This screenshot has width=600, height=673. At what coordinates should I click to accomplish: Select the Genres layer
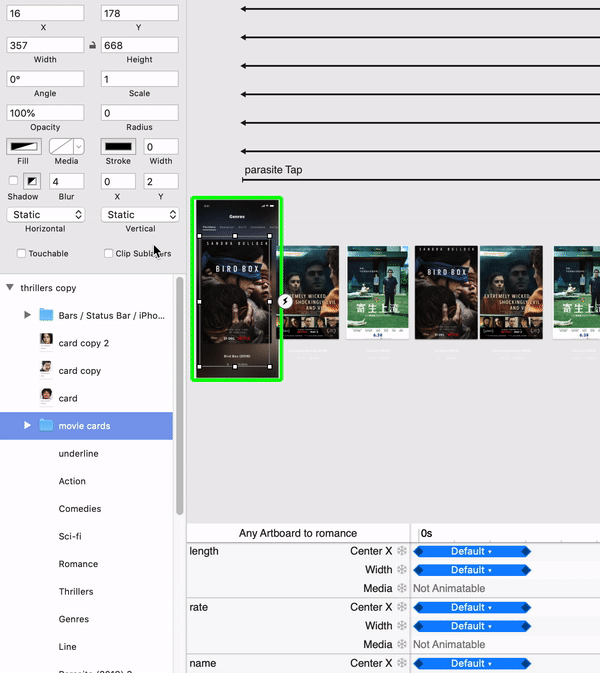point(86,619)
